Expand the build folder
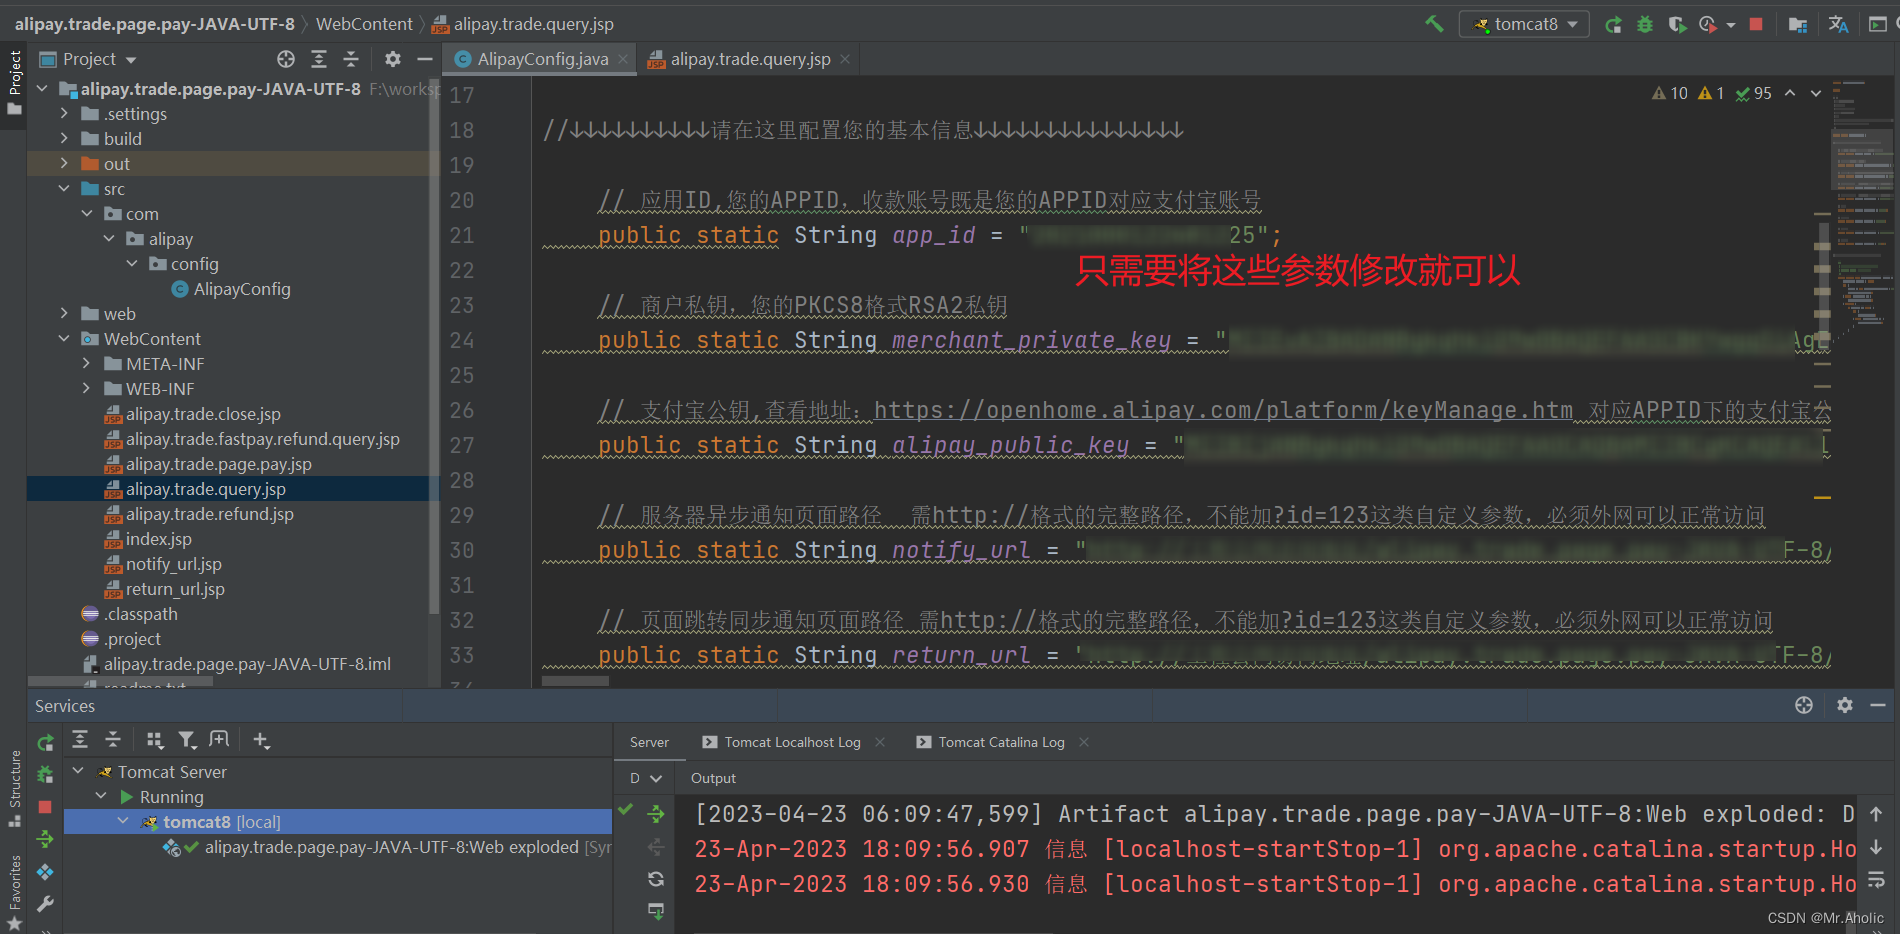Viewport: 1900px width, 934px height. tap(64, 139)
